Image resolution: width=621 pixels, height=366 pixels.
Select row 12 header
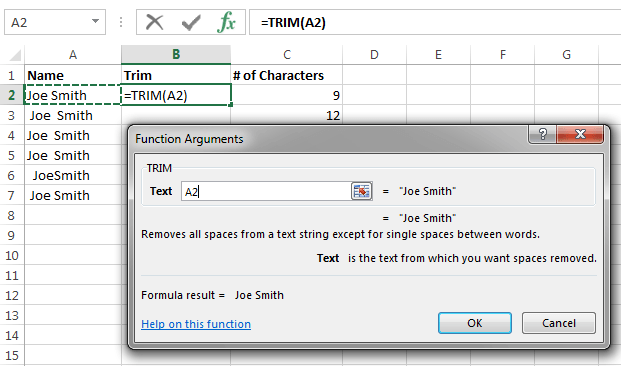click(11, 295)
